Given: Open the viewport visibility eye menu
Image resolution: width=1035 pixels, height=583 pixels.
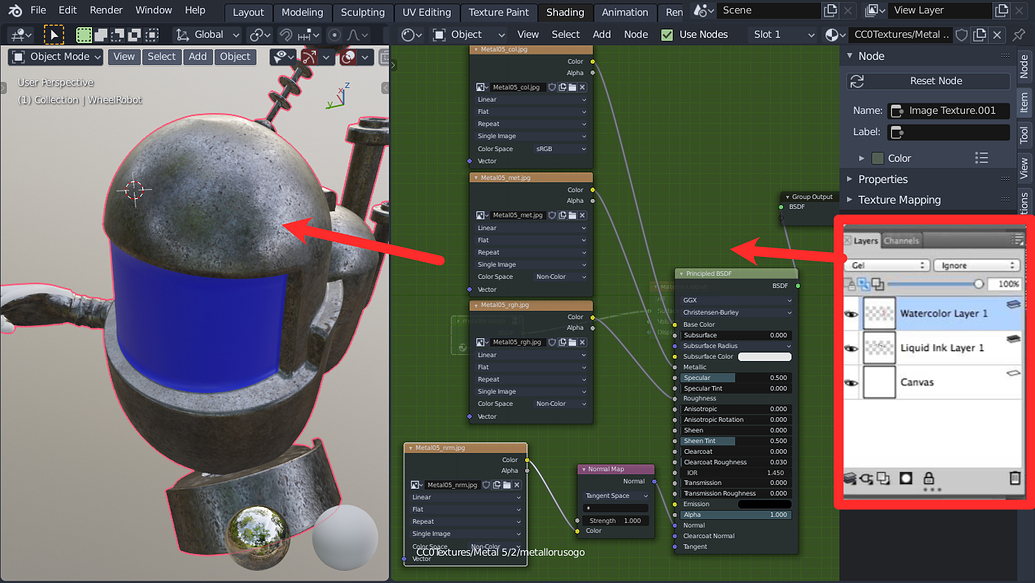Looking at the screenshot, I should point(283,57).
